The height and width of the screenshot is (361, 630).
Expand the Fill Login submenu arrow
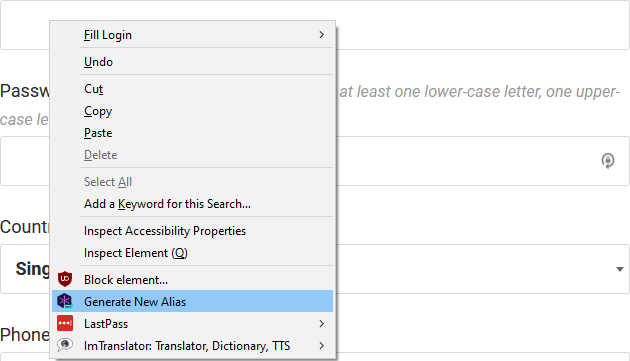pos(321,35)
